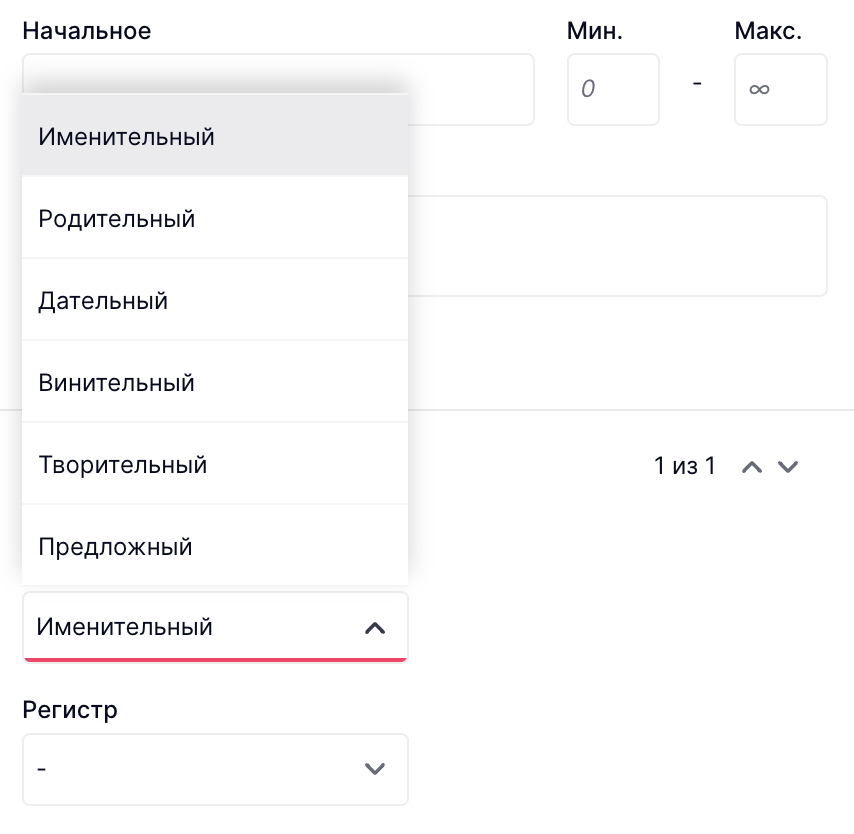Screen dimensions: 854x834
Task: Click the Начальное field label
Action: (87, 31)
